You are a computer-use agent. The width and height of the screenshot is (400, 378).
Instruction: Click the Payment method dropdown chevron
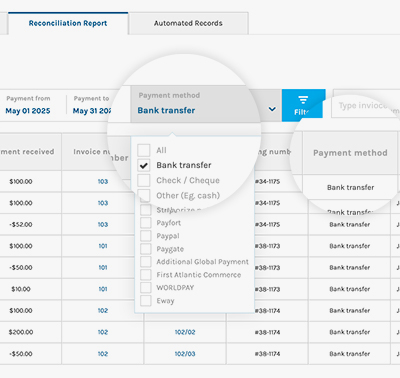pyautogui.click(x=272, y=109)
